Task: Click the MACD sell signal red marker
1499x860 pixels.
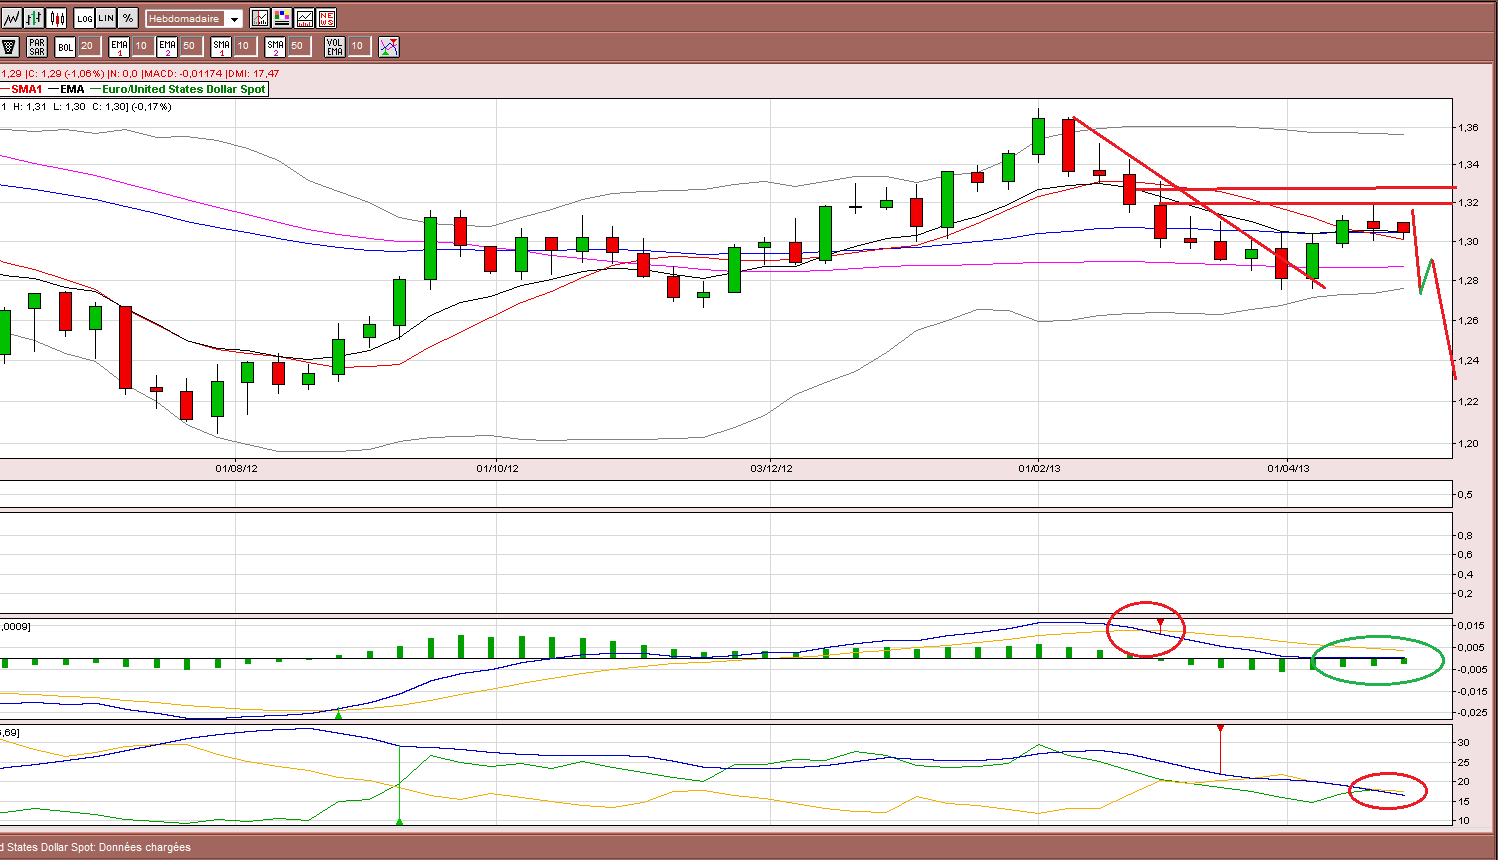Action: point(1160,623)
